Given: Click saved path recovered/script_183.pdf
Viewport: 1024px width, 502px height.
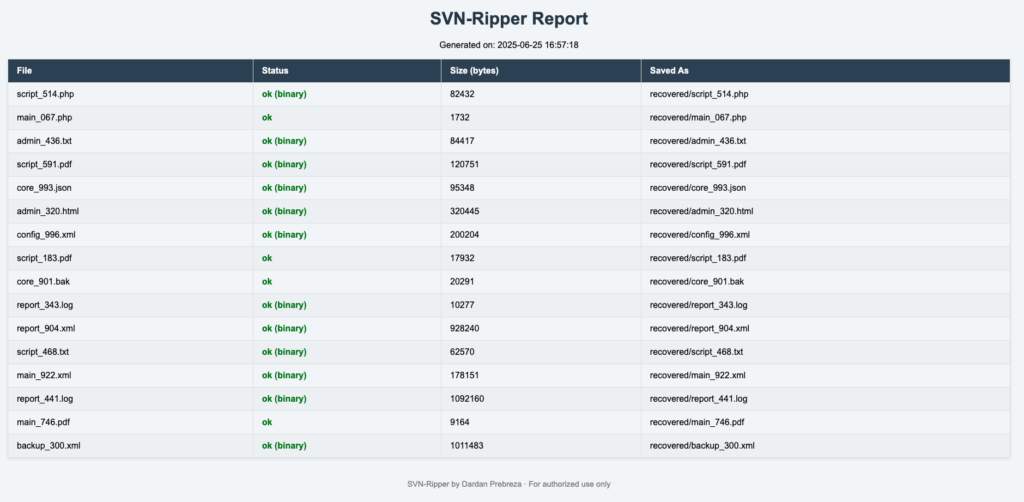Looking at the screenshot, I should 698,259.
